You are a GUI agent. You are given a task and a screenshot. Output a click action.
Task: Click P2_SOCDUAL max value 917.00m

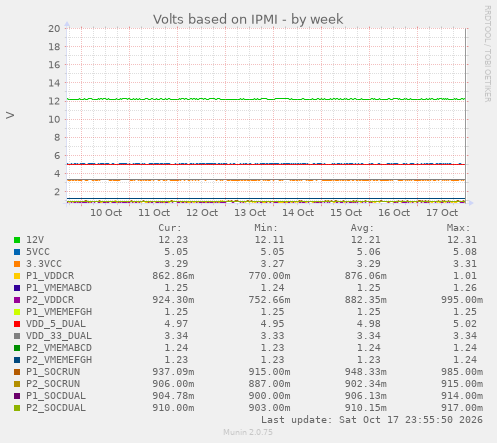click(x=462, y=408)
